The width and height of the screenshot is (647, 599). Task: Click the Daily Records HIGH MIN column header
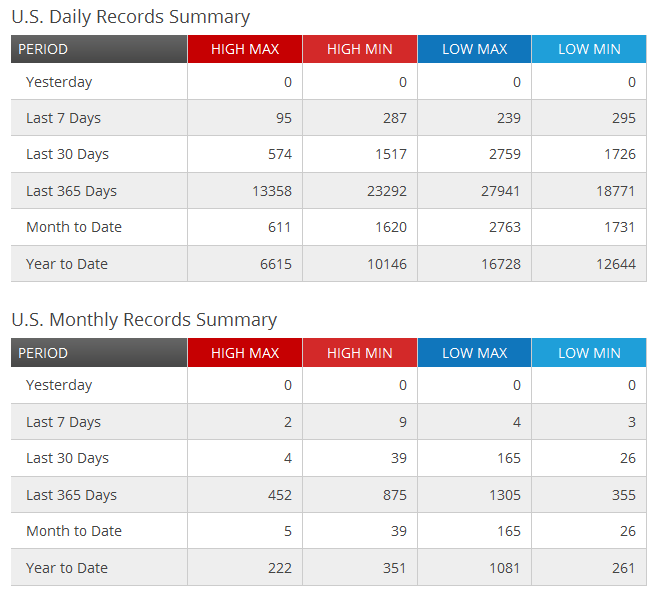(x=360, y=49)
